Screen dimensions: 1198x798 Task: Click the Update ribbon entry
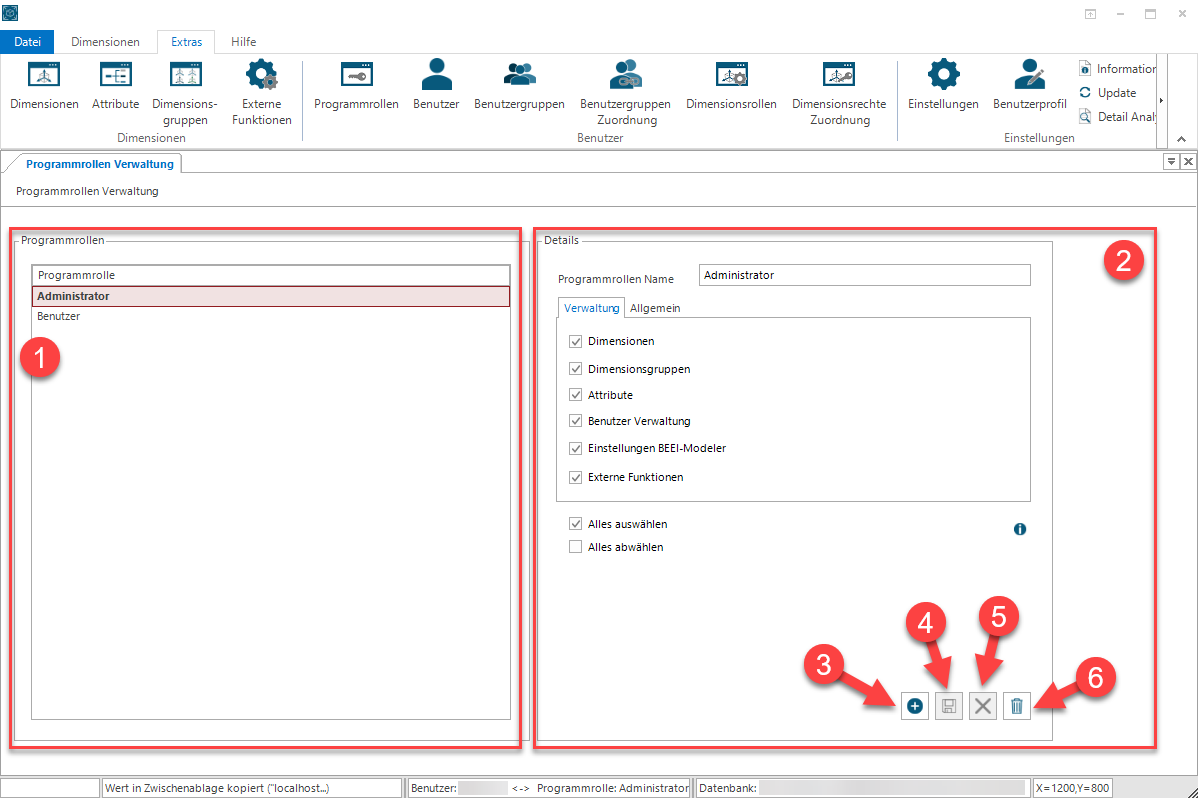(x=1108, y=92)
